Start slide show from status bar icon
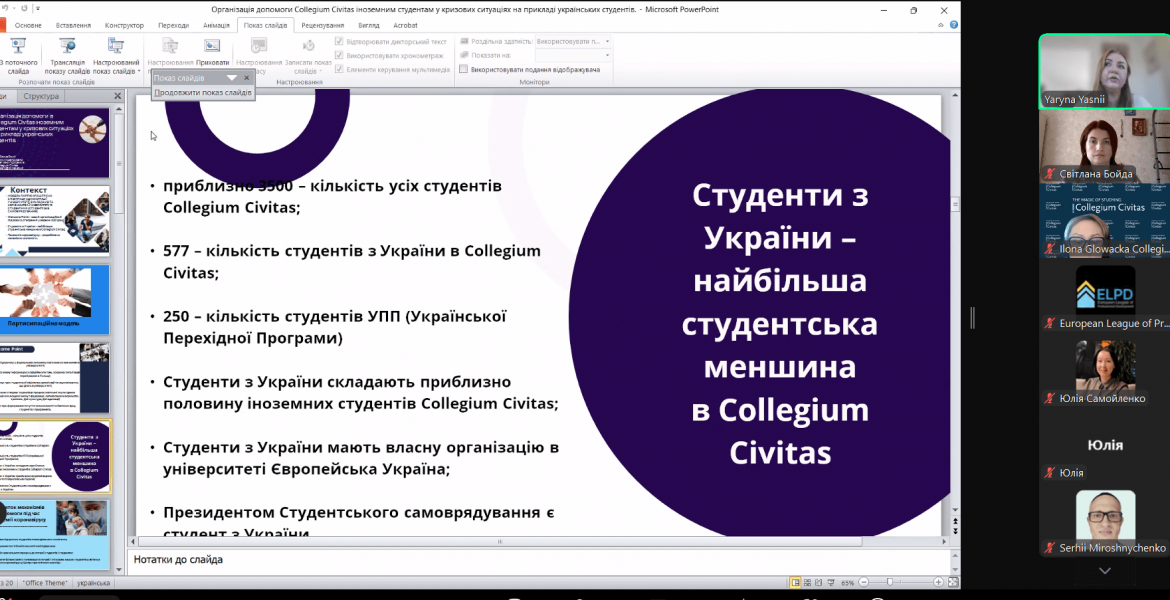 tap(830, 582)
